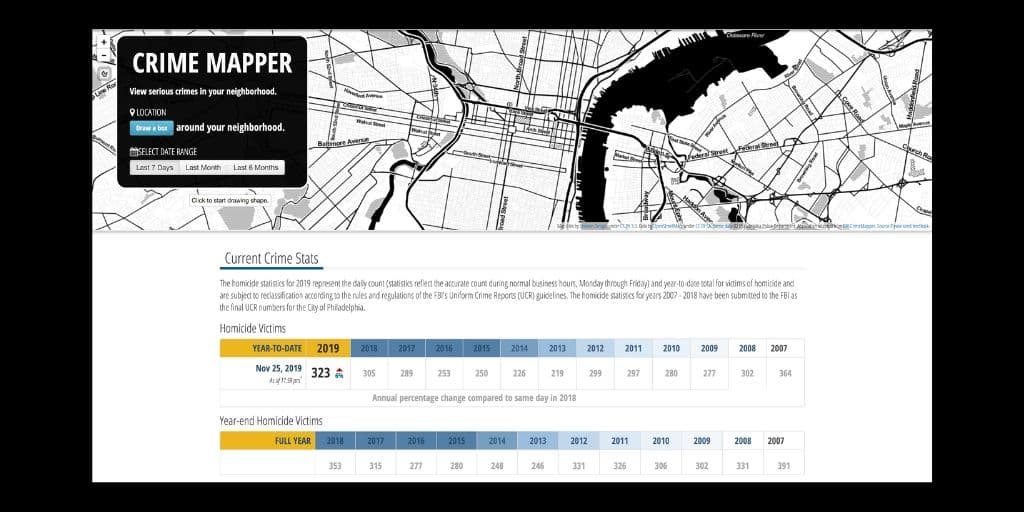Viewport: 1024px width, 512px height.
Task: Click the CRIME MAPPER title
Action: (x=212, y=64)
